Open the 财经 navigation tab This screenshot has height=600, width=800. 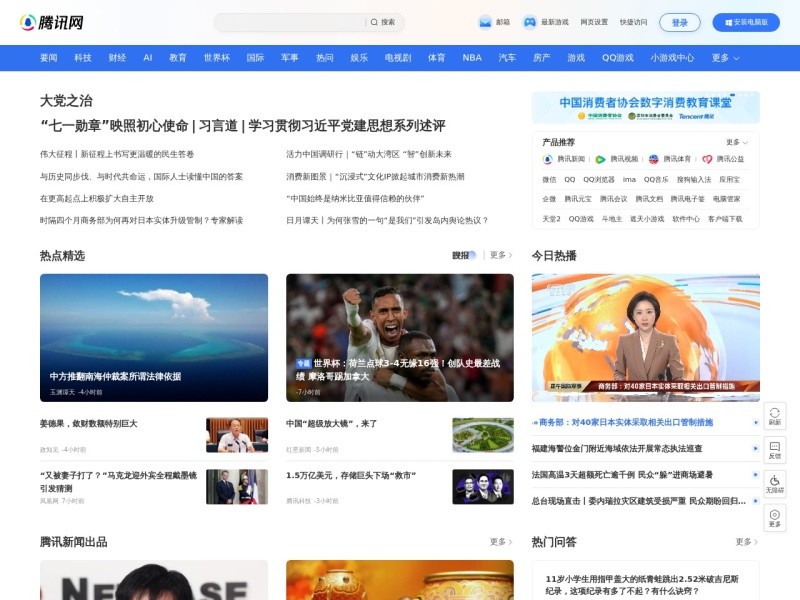tap(117, 58)
